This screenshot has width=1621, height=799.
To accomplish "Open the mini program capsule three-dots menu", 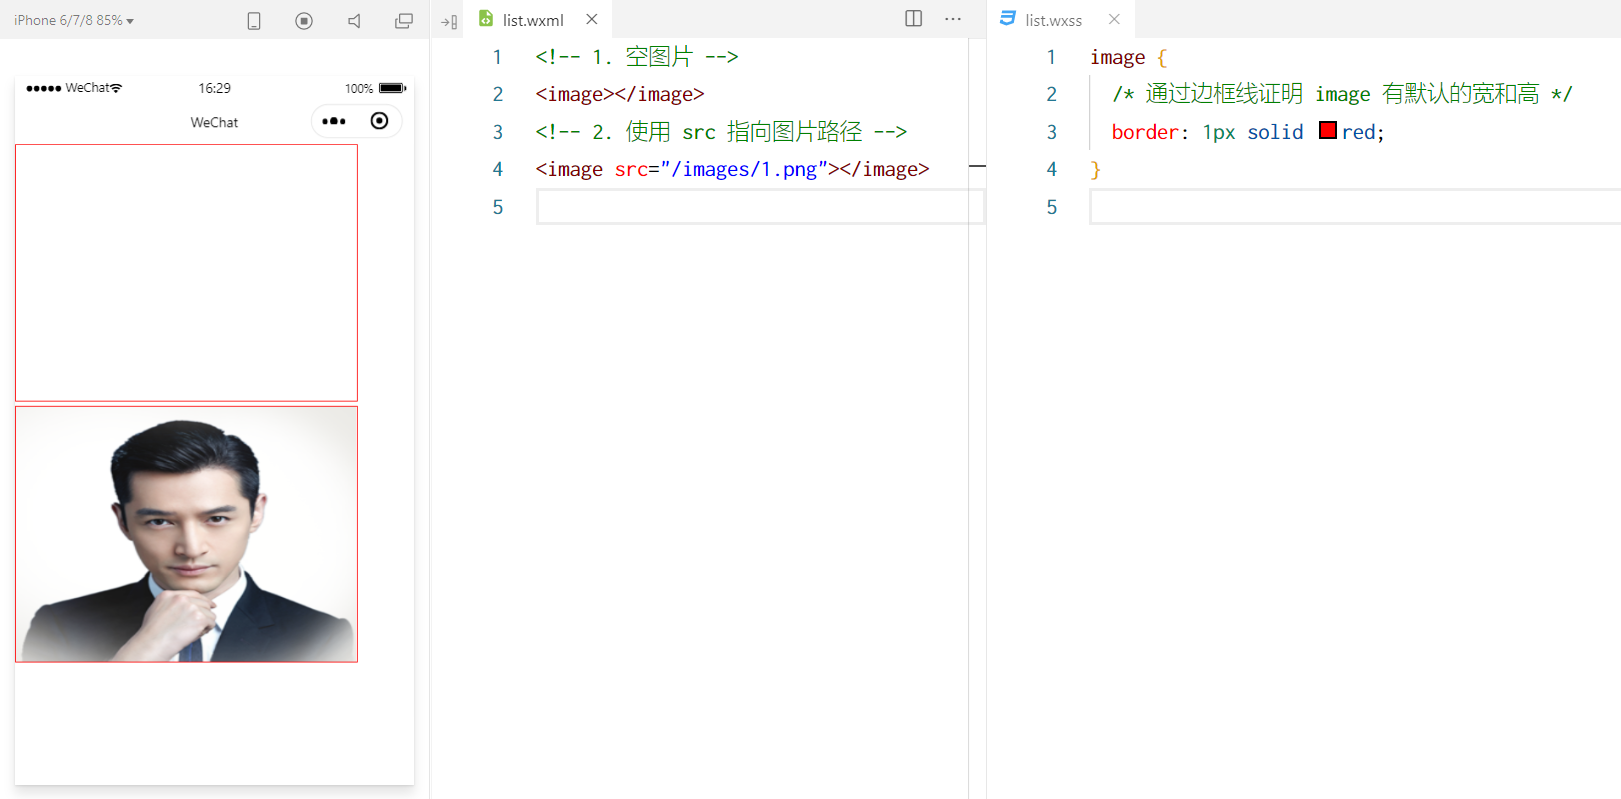I will [334, 121].
